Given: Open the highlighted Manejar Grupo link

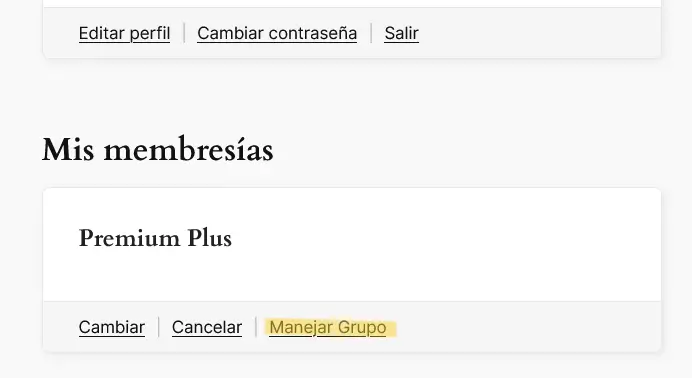Looking at the screenshot, I should coord(328,327).
